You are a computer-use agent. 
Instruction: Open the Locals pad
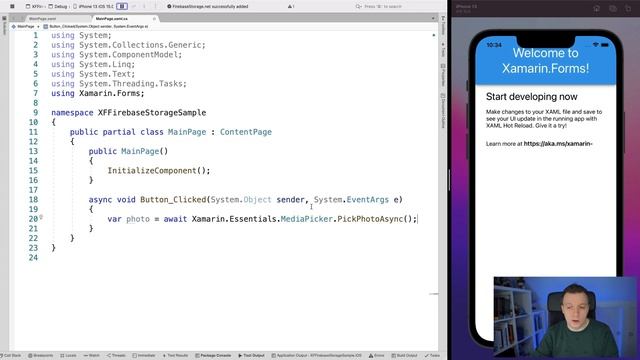coord(68,356)
